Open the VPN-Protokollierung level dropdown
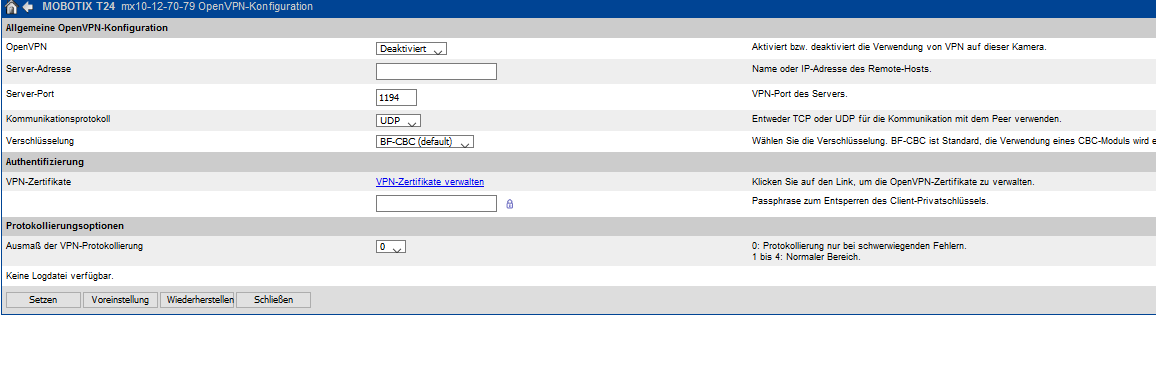The image size is (1156, 389). point(391,247)
